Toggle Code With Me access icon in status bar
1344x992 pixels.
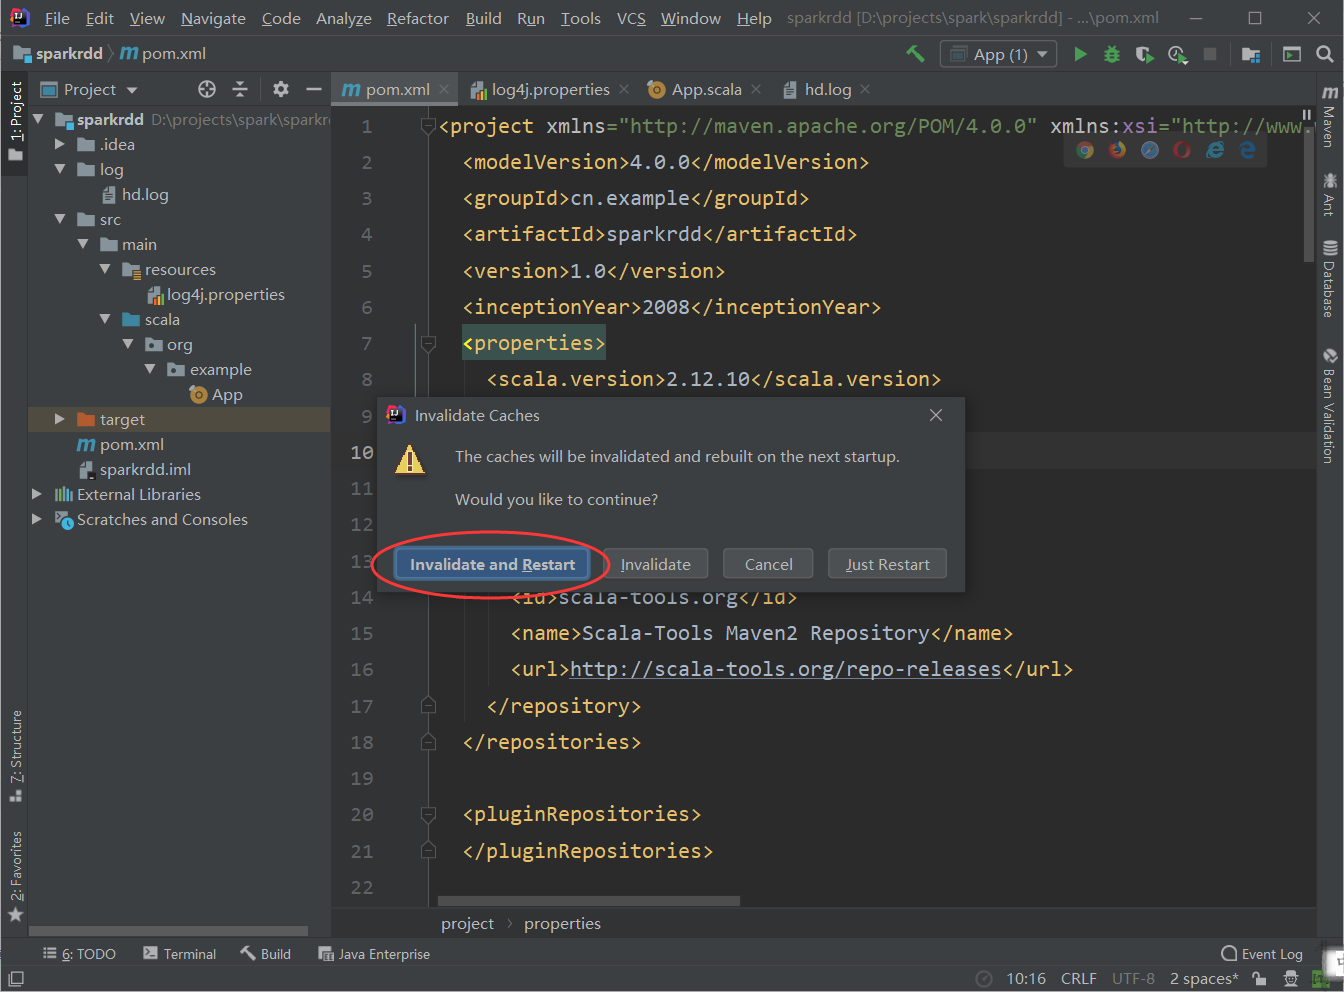tap(1290, 979)
